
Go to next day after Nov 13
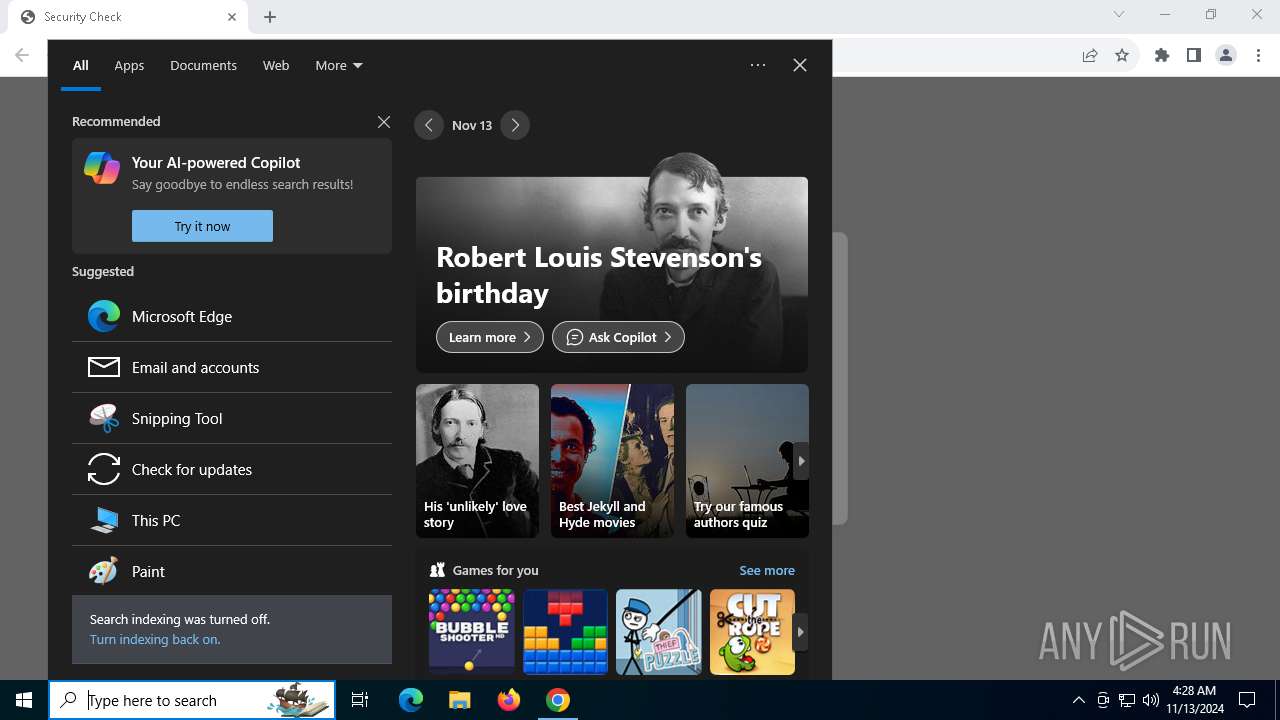coord(515,125)
